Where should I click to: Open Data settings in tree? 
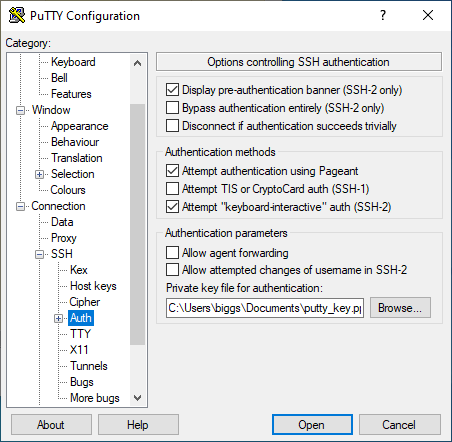tap(62, 222)
